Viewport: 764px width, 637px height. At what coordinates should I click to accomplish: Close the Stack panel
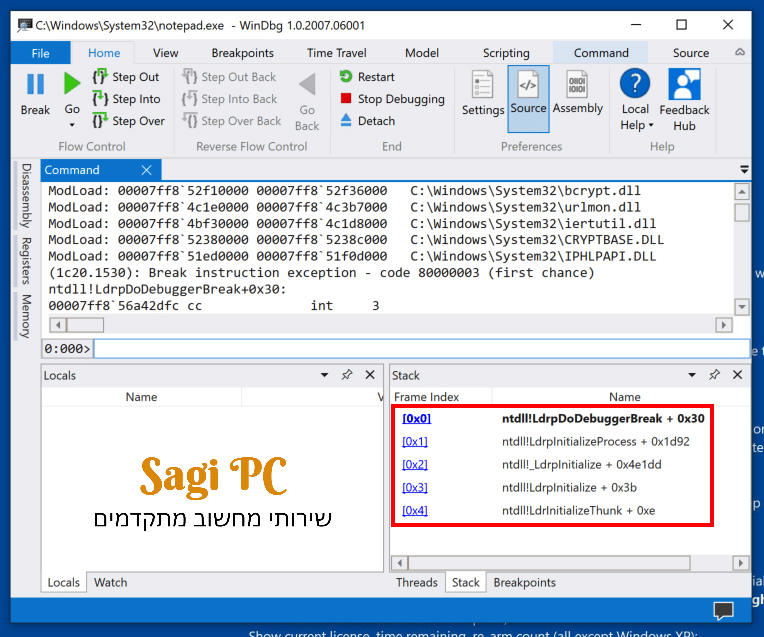pyautogui.click(x=737, y=375)
